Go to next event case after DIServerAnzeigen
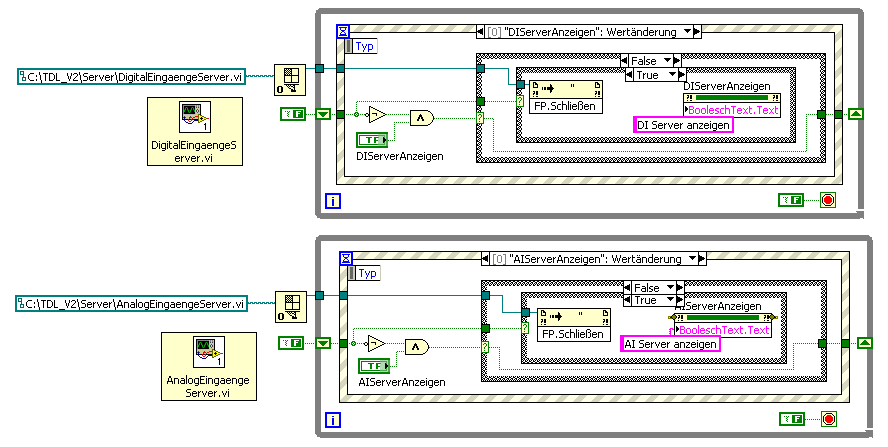Screen dimensions: 888x447 [x=698, y=32]
